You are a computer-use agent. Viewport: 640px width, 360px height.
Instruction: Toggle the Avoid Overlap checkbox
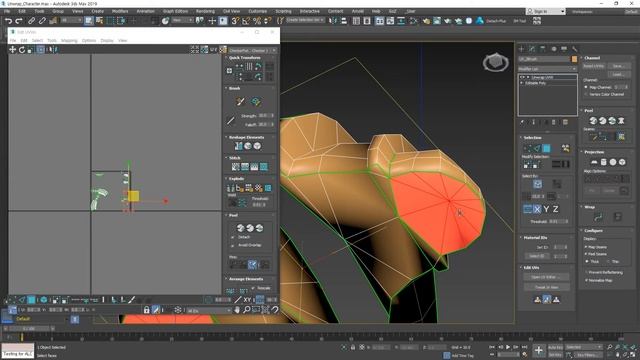pos(233,245)
